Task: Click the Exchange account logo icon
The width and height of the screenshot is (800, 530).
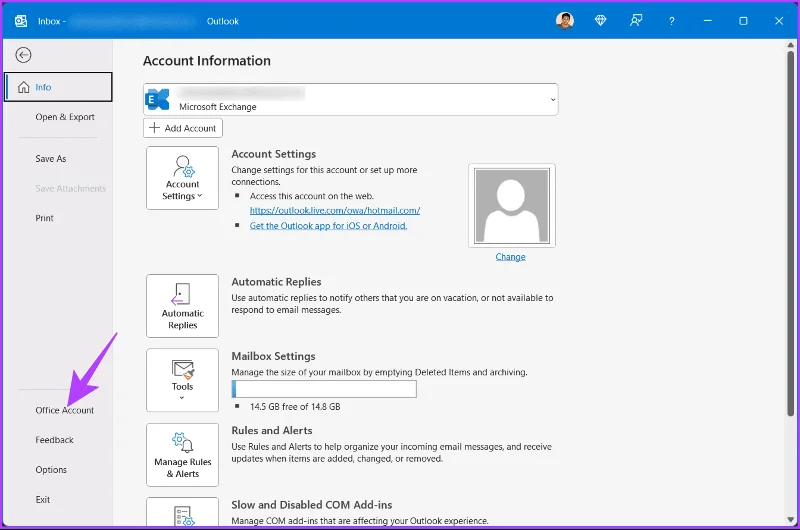Action: tap(157, 99)
